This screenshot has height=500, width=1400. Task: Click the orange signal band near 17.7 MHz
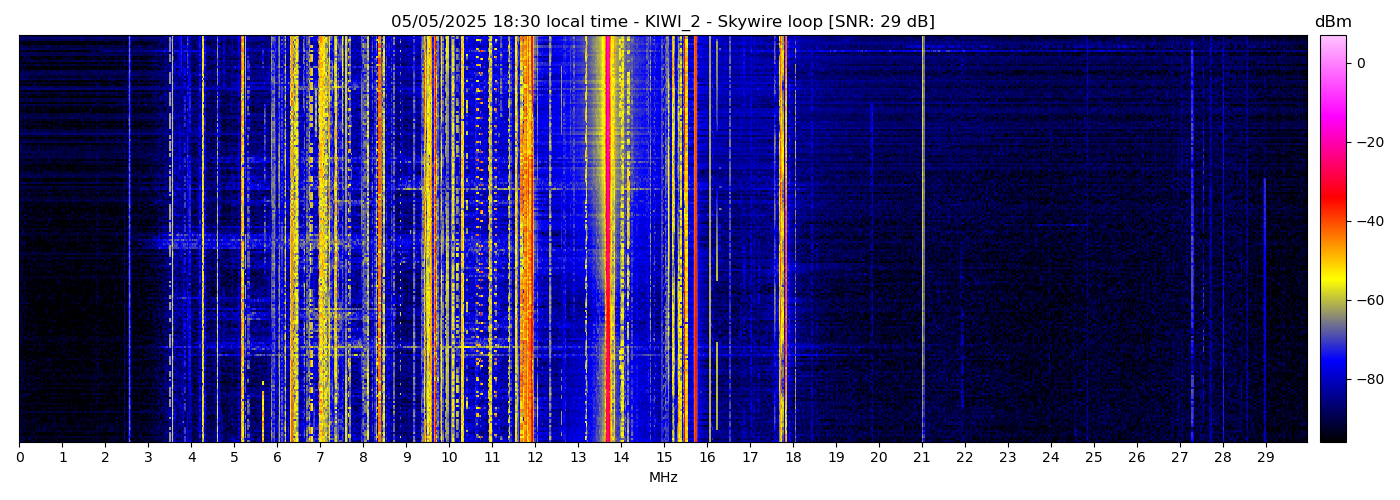tap(780, 240)
